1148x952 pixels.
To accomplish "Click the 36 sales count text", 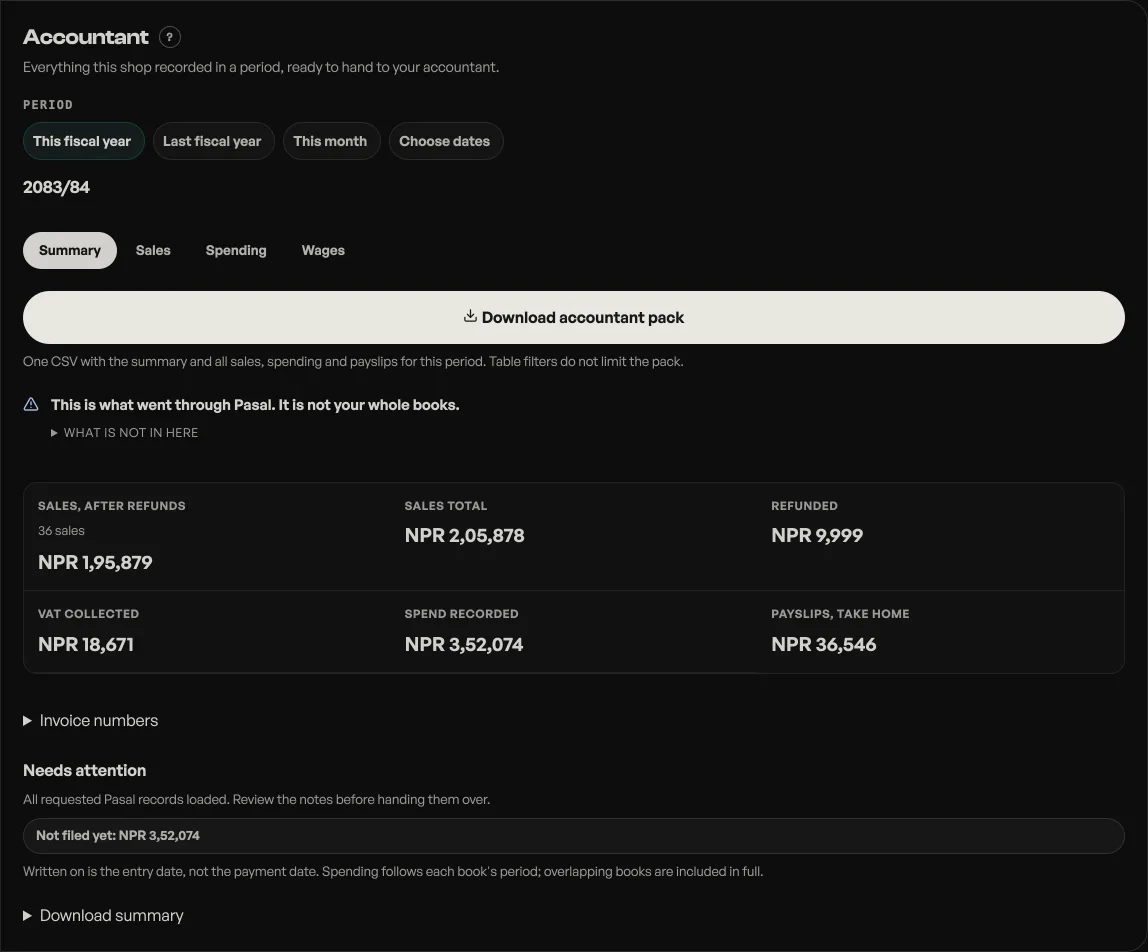I will click(x=62, y=531).
